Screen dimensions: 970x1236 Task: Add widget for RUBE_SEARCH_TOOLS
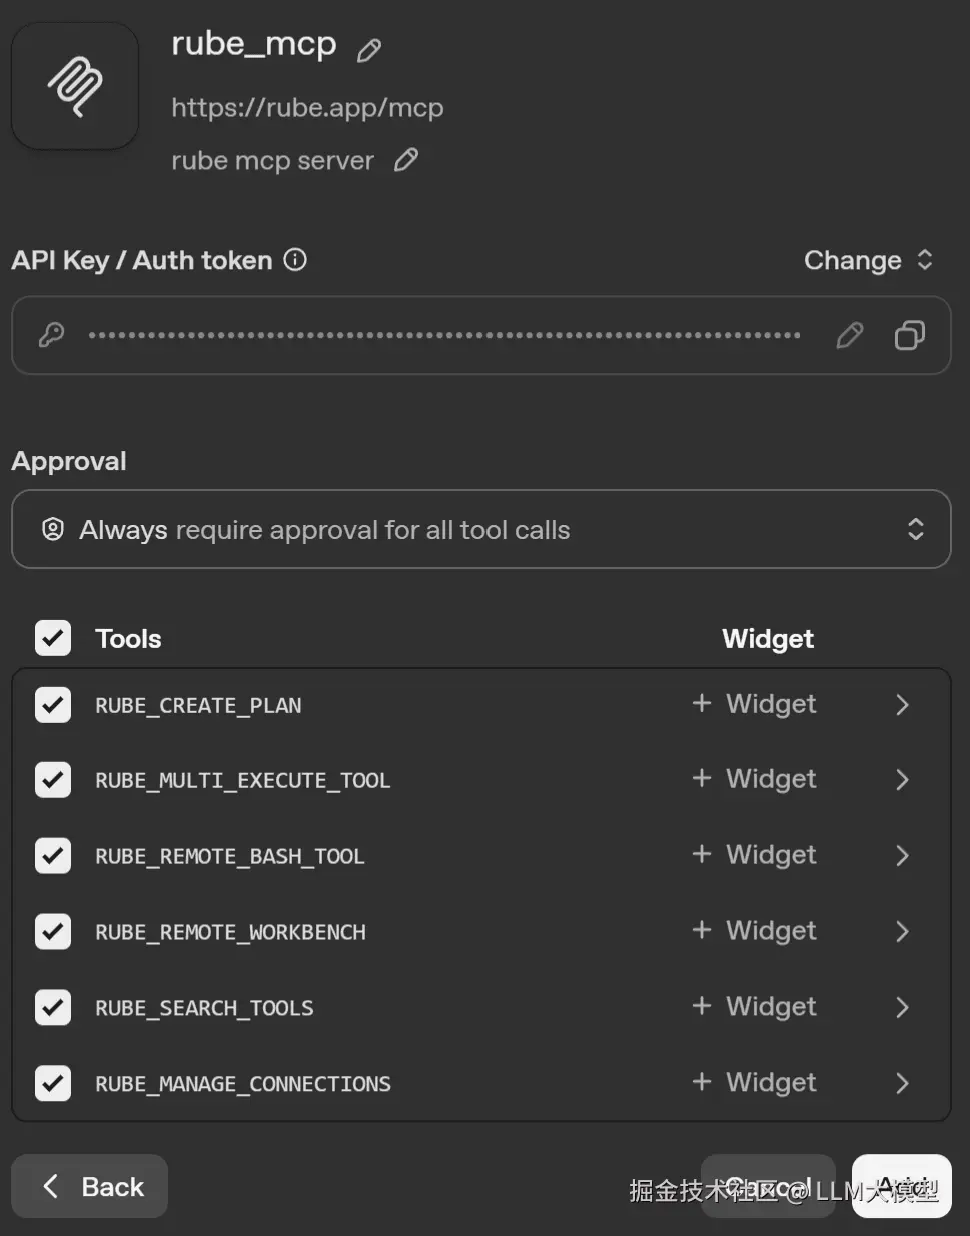[x=755, y=1007]
